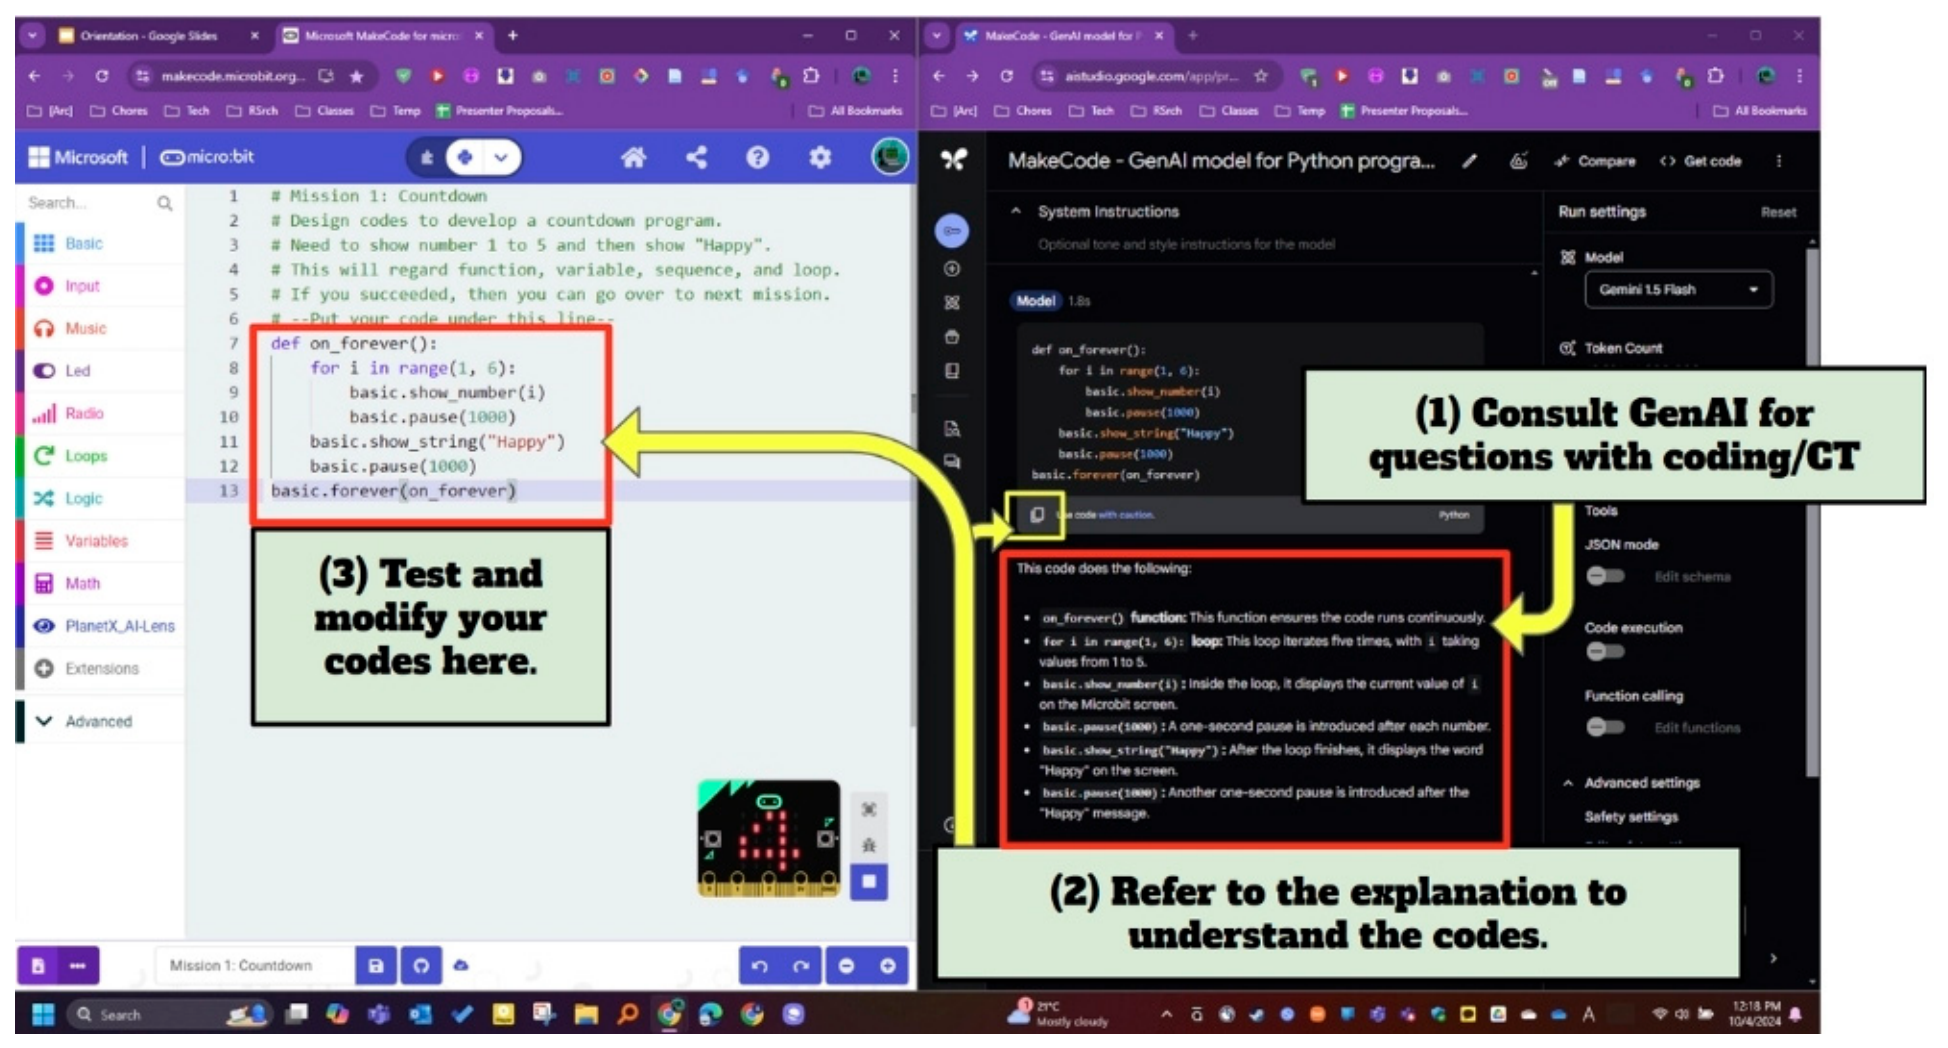This screenshot has height=1048, width=1948.
Task: Open the Radio toolbox category
Action: (101, 413)
